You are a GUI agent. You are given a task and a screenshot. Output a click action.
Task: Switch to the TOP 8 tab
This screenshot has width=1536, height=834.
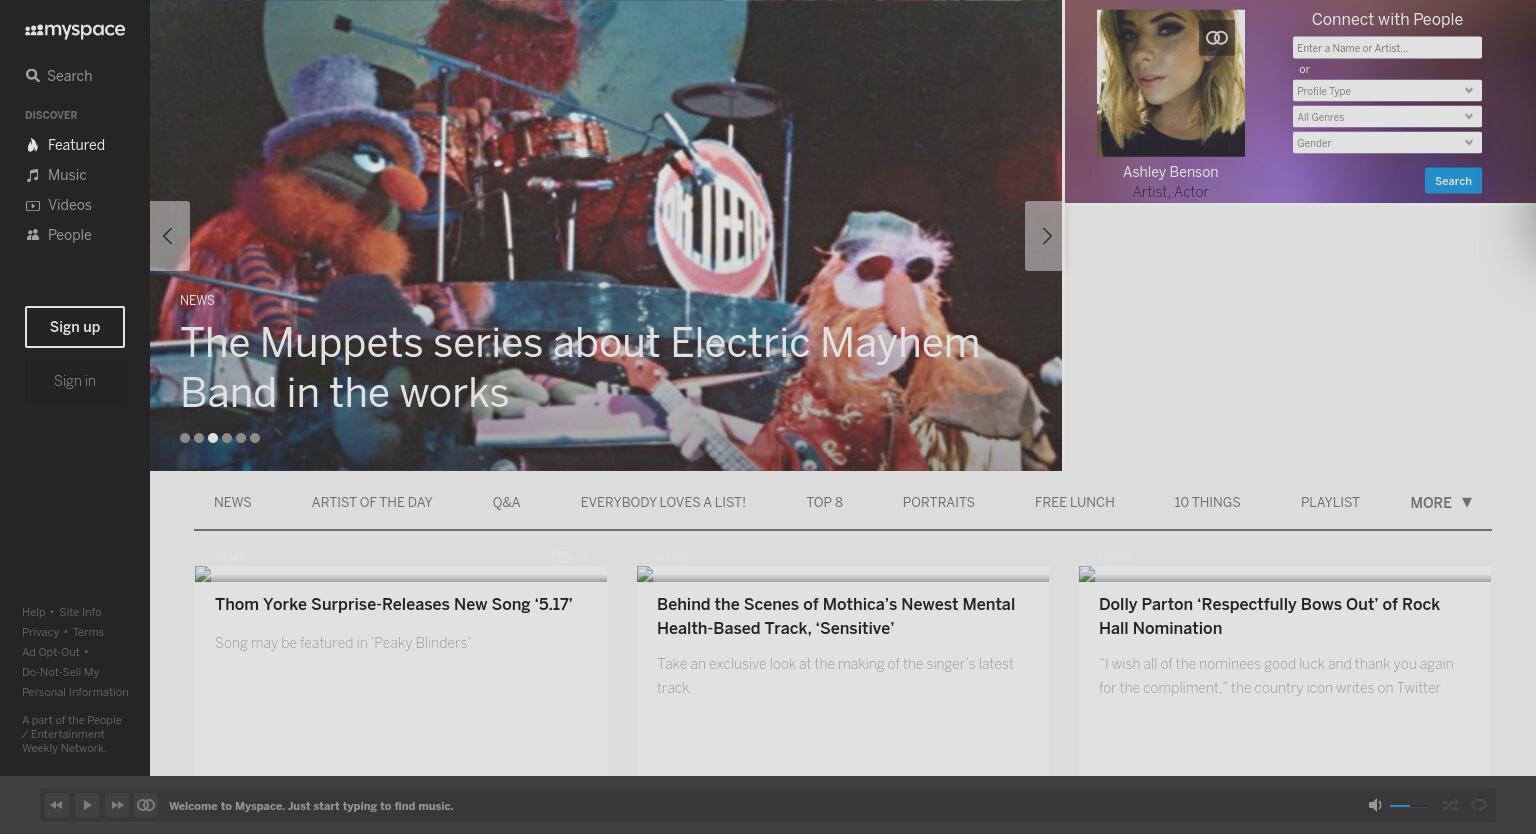(x=824, y=503)
